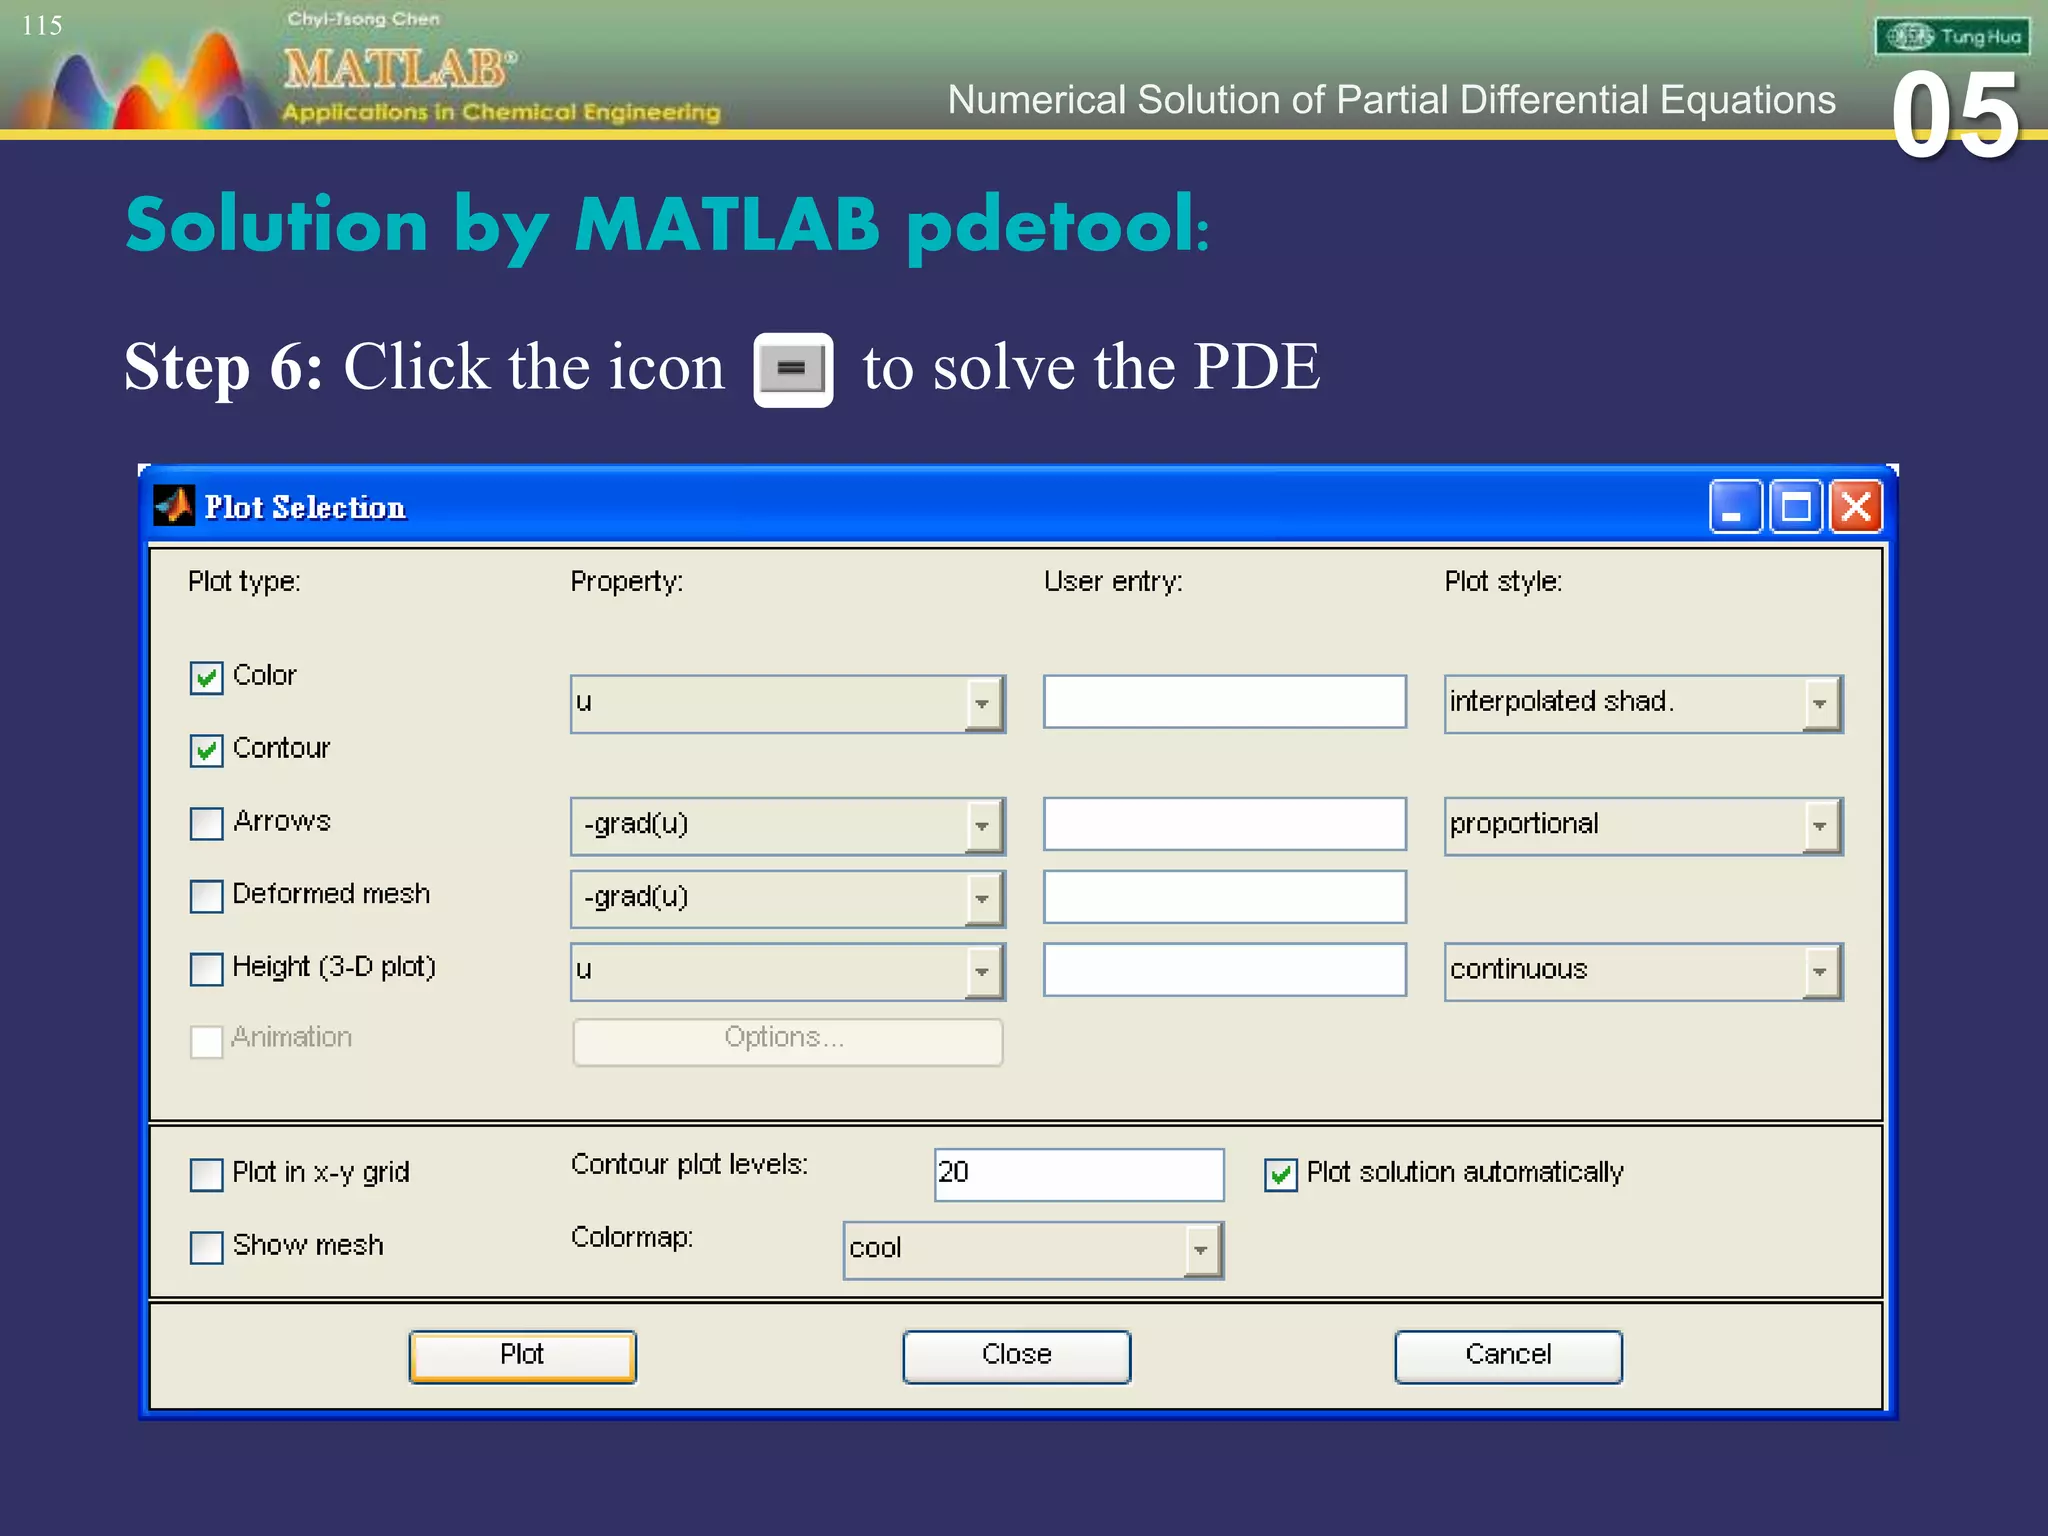Click the Arrows user entry field

pos(1224,824)
